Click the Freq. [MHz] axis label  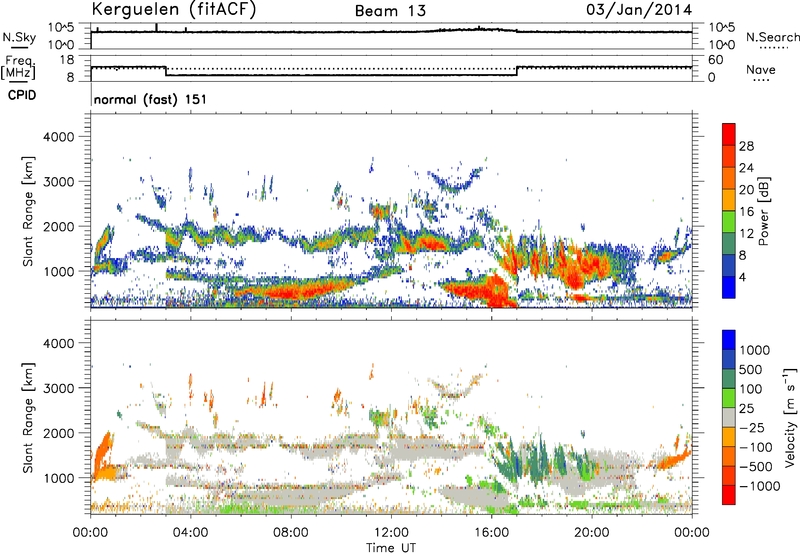coord(19,67)
